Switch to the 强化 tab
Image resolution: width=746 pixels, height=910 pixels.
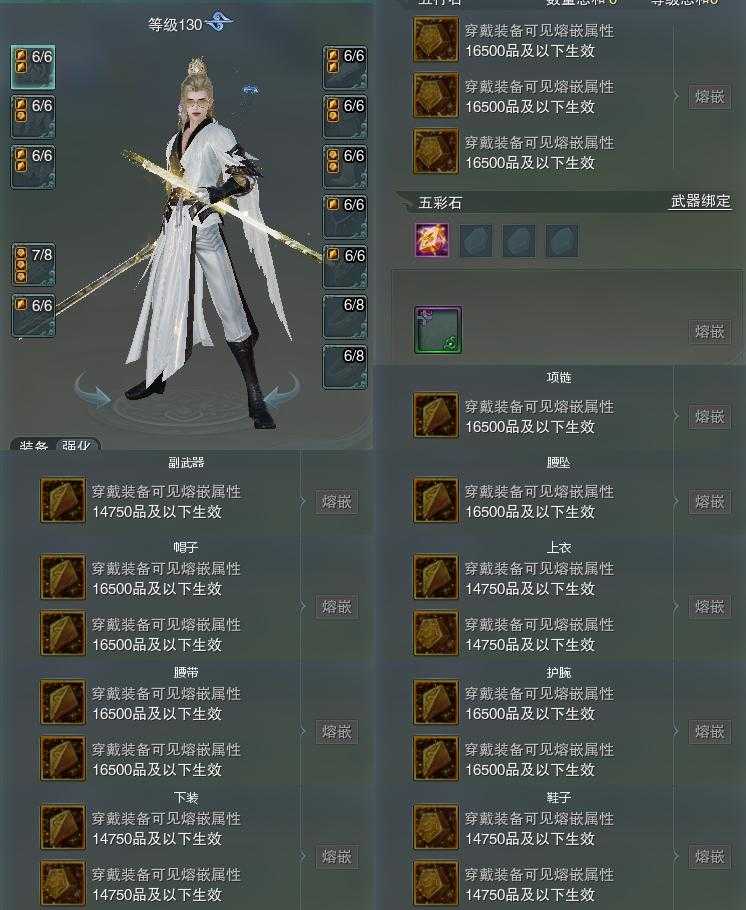click(x=77, y=445)
